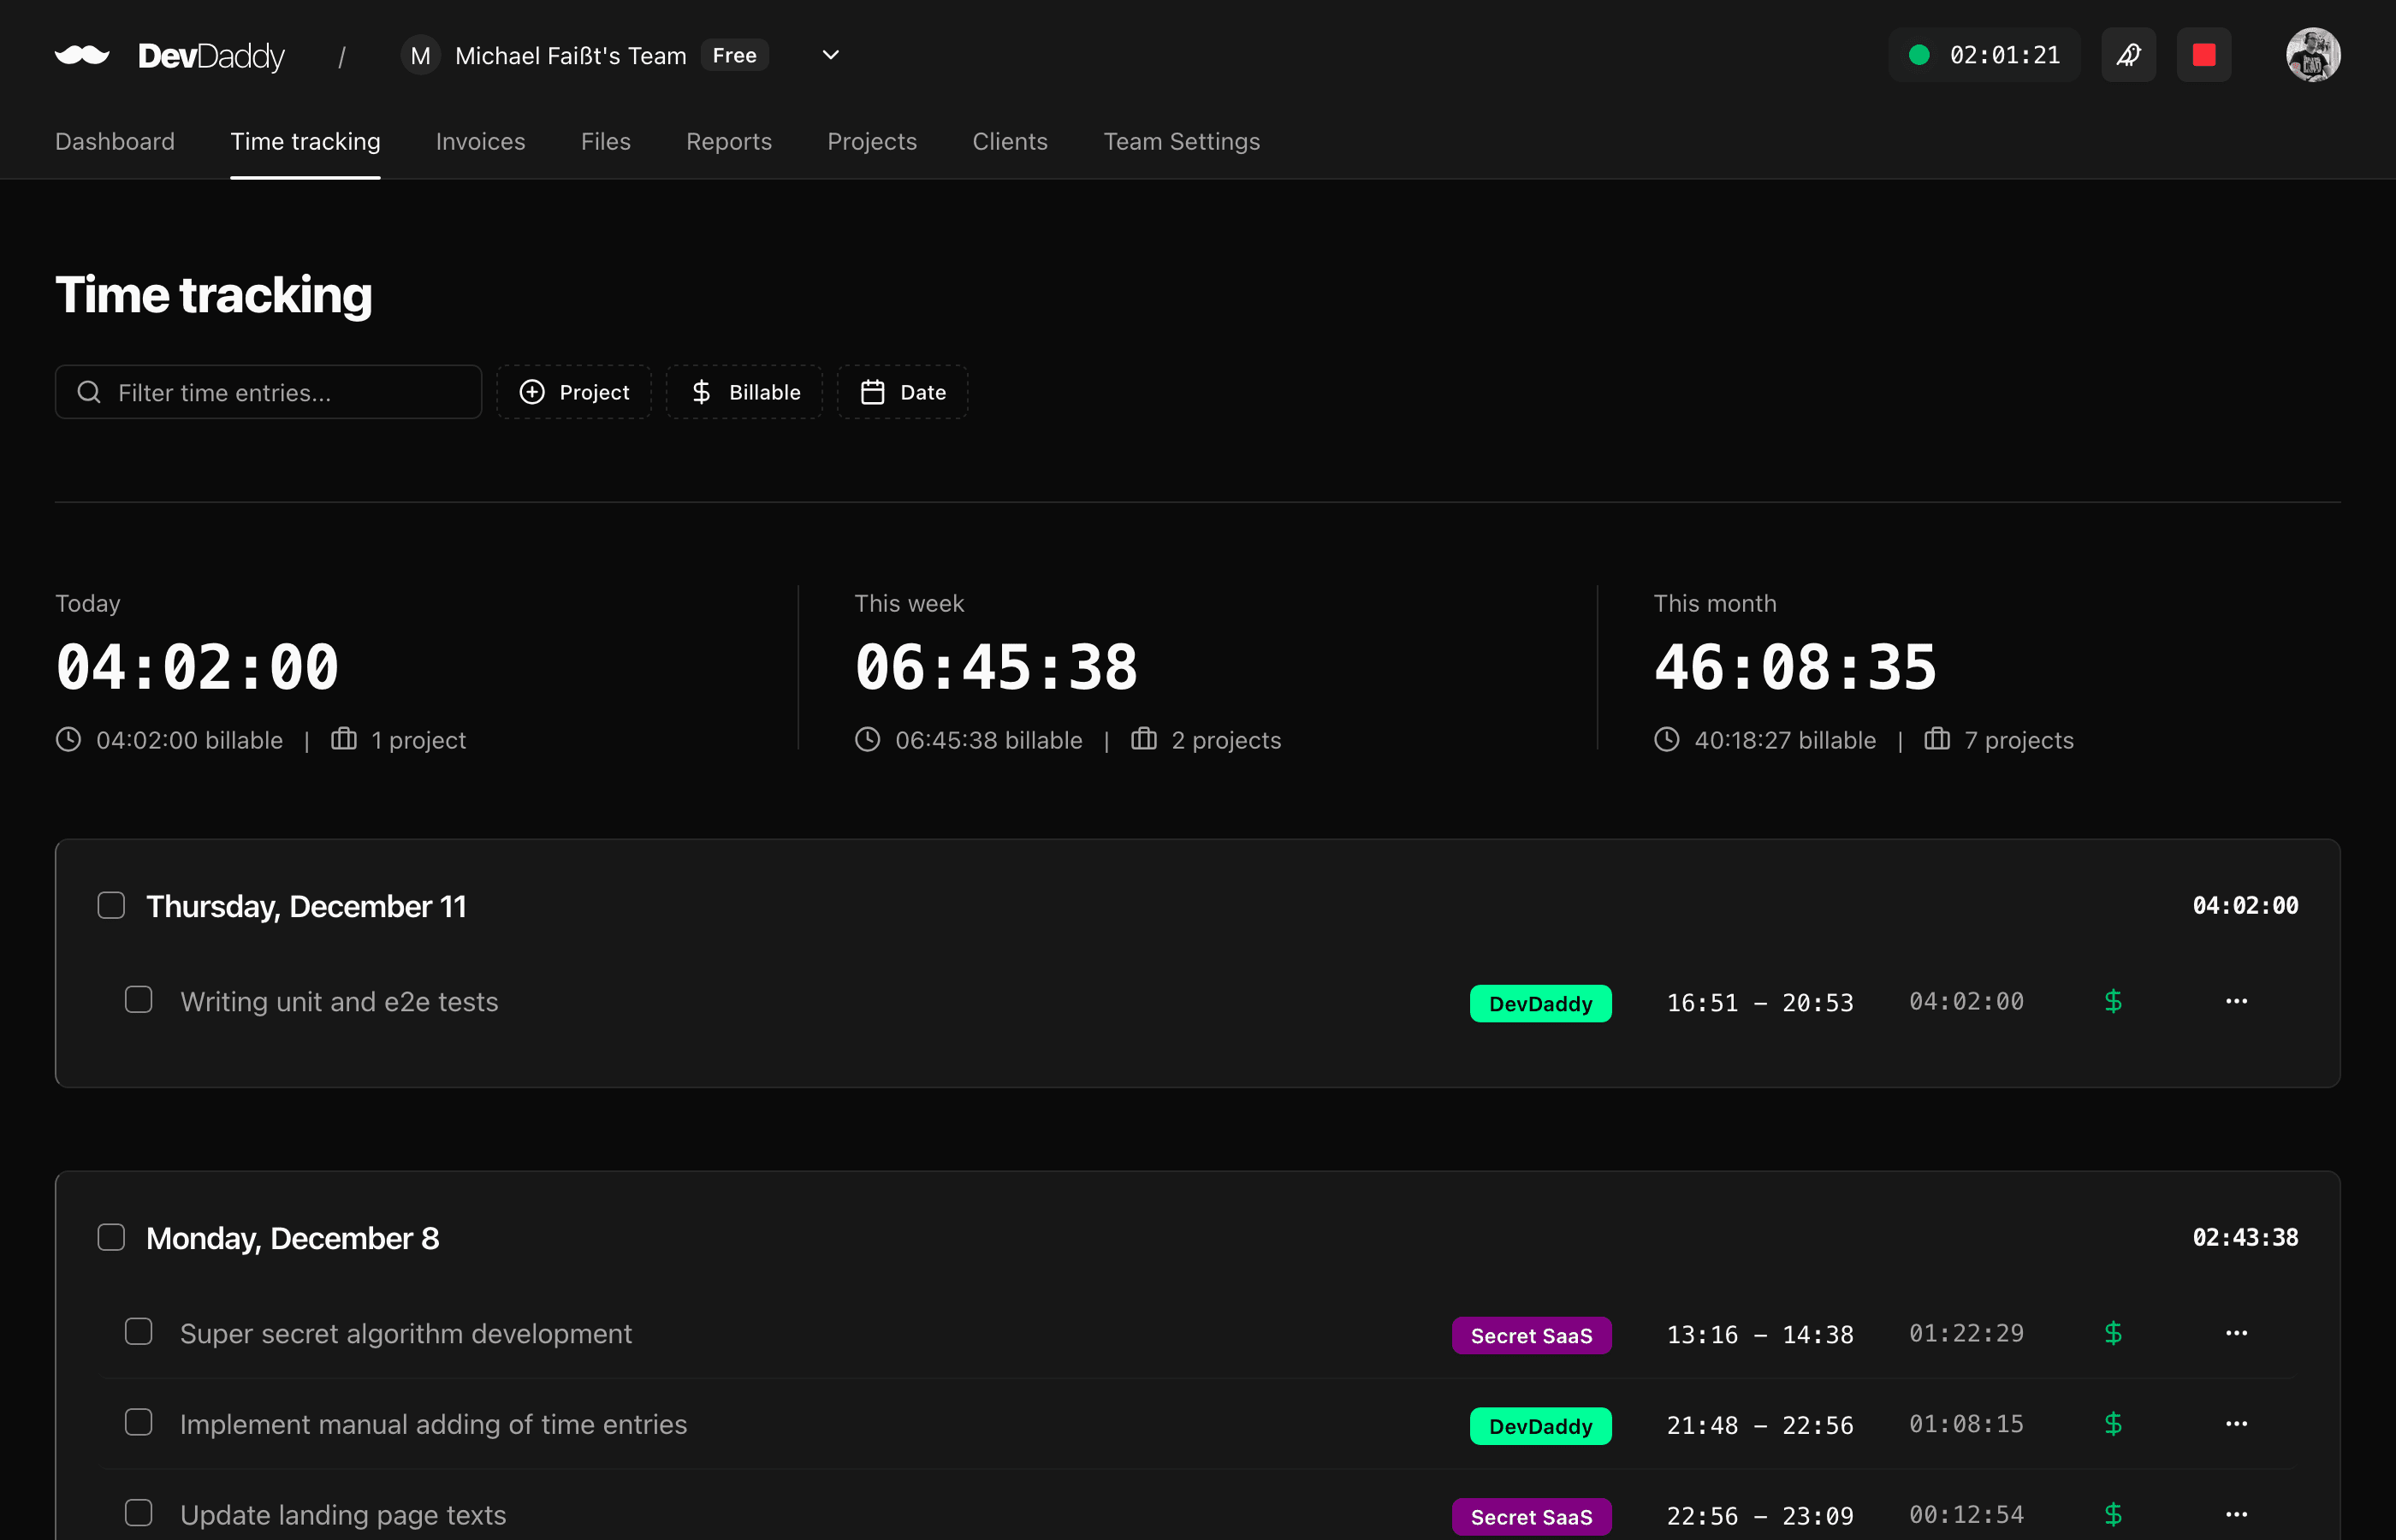This screenshot has height=1540, width=2396.
Task: Click the clock icon under Today's total
Action: [68, 740]
